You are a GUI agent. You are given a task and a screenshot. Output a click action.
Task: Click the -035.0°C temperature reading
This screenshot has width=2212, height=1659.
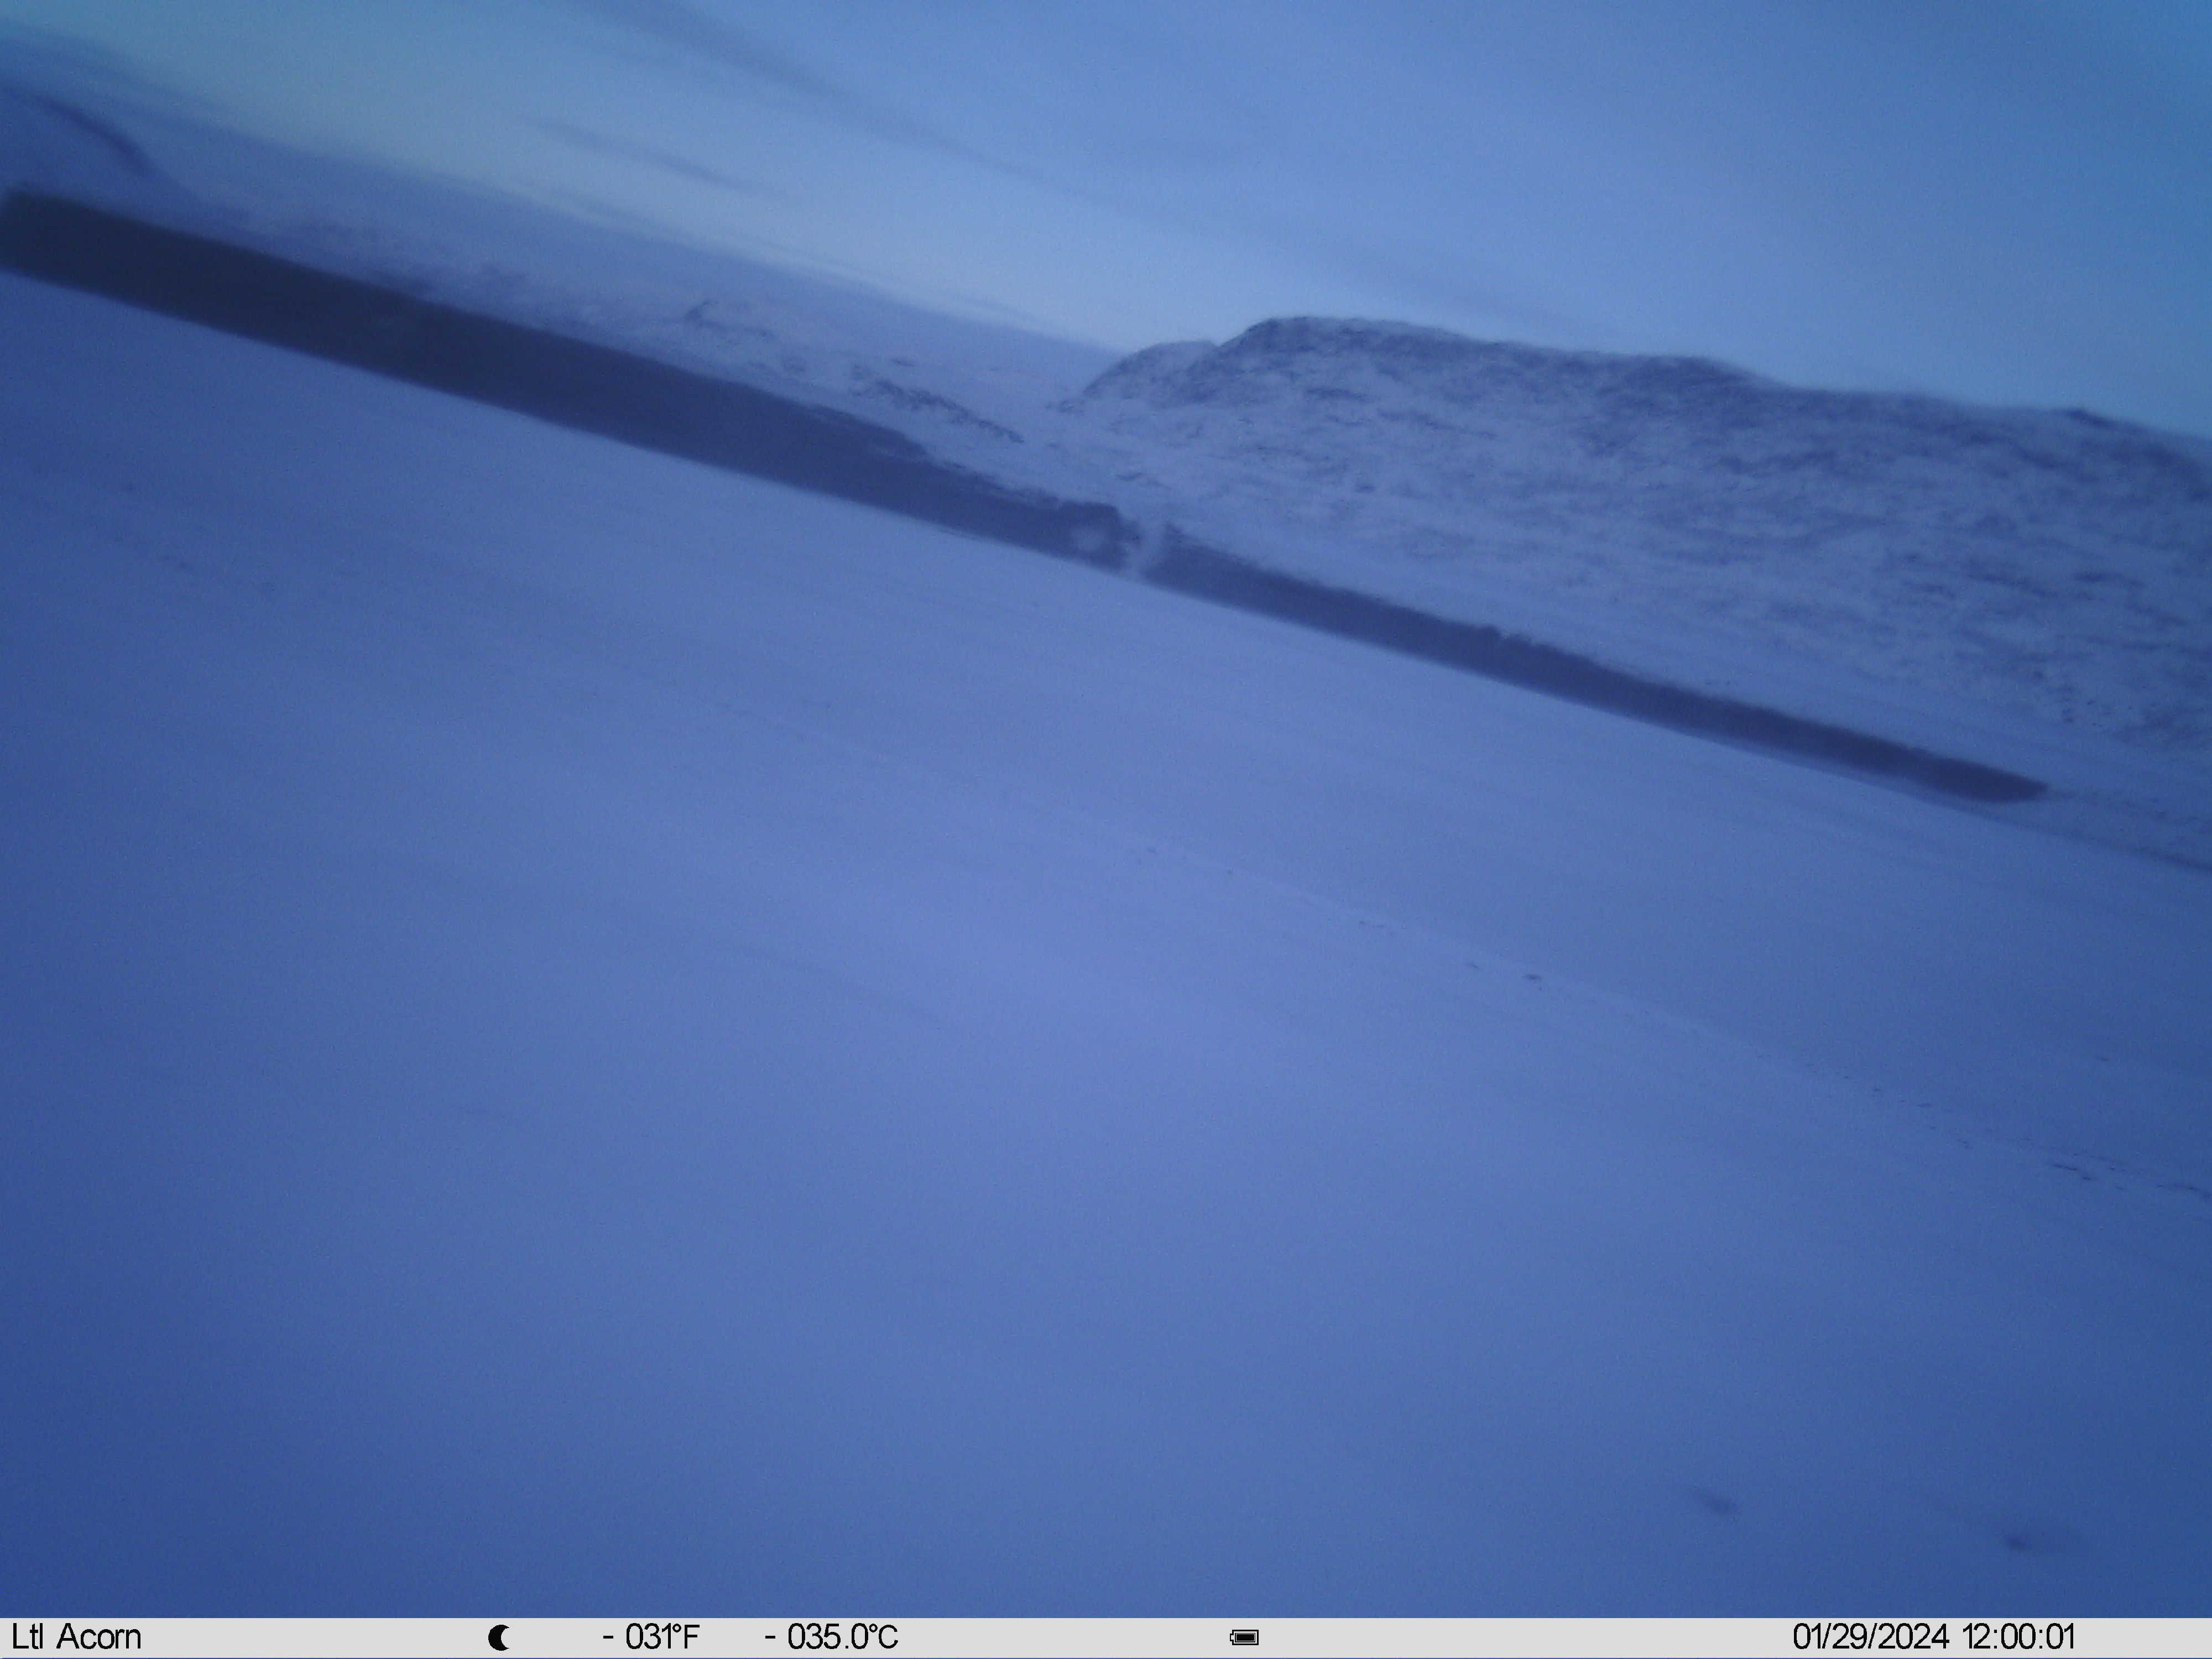coord(831,1638)
